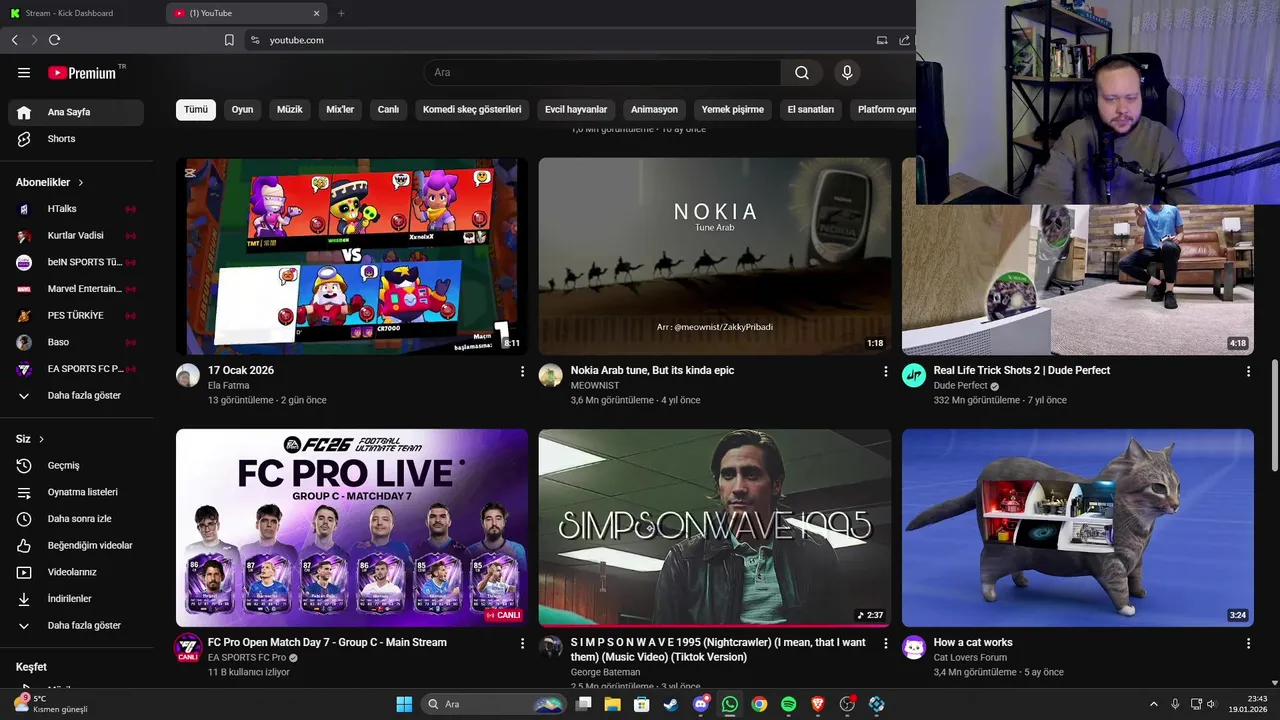Open the beIN SPORTS subscription channel

click(x=76, y=262)
